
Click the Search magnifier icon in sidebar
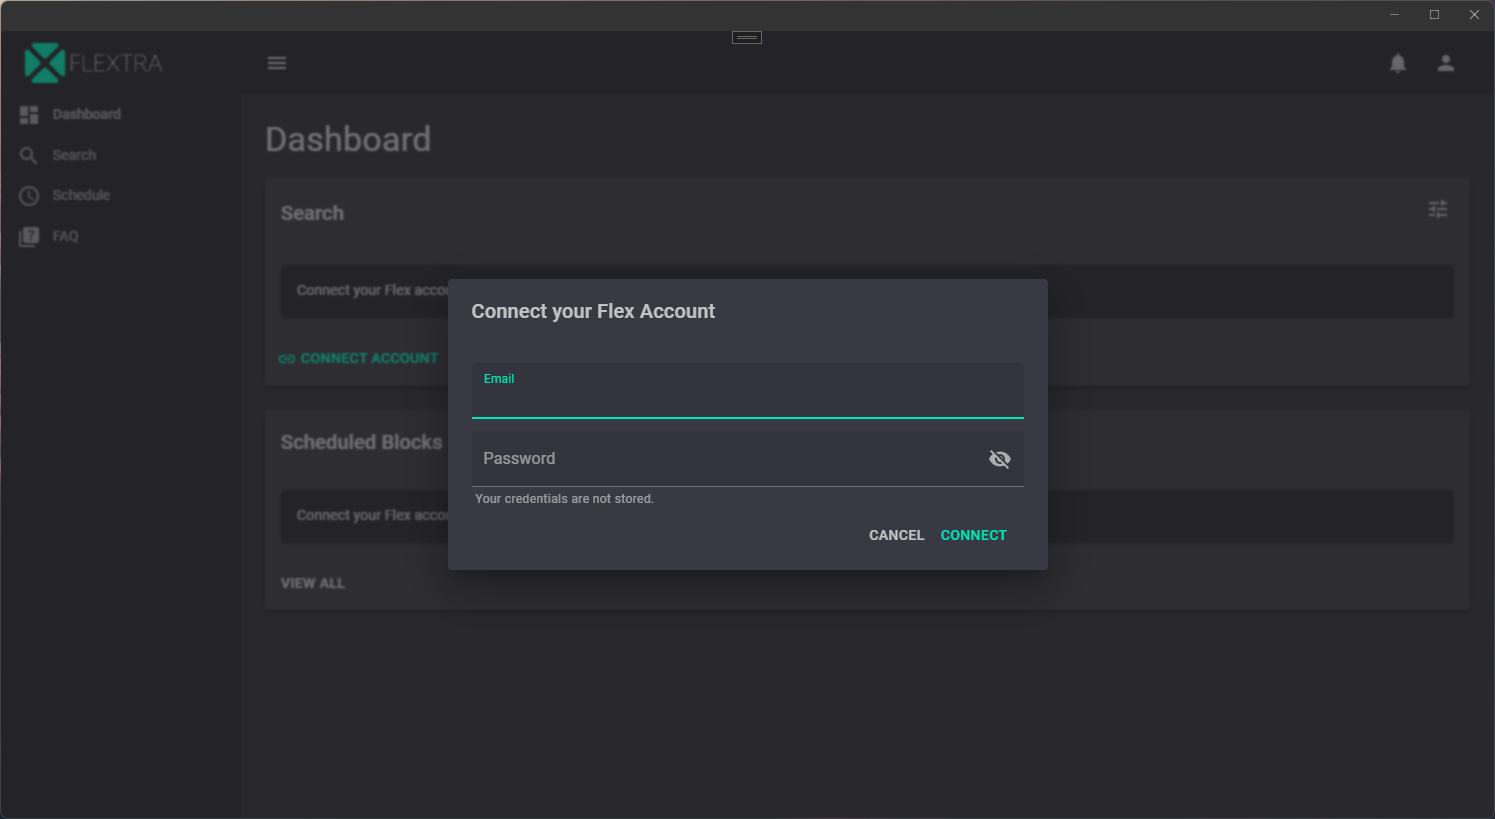point(29,155)
